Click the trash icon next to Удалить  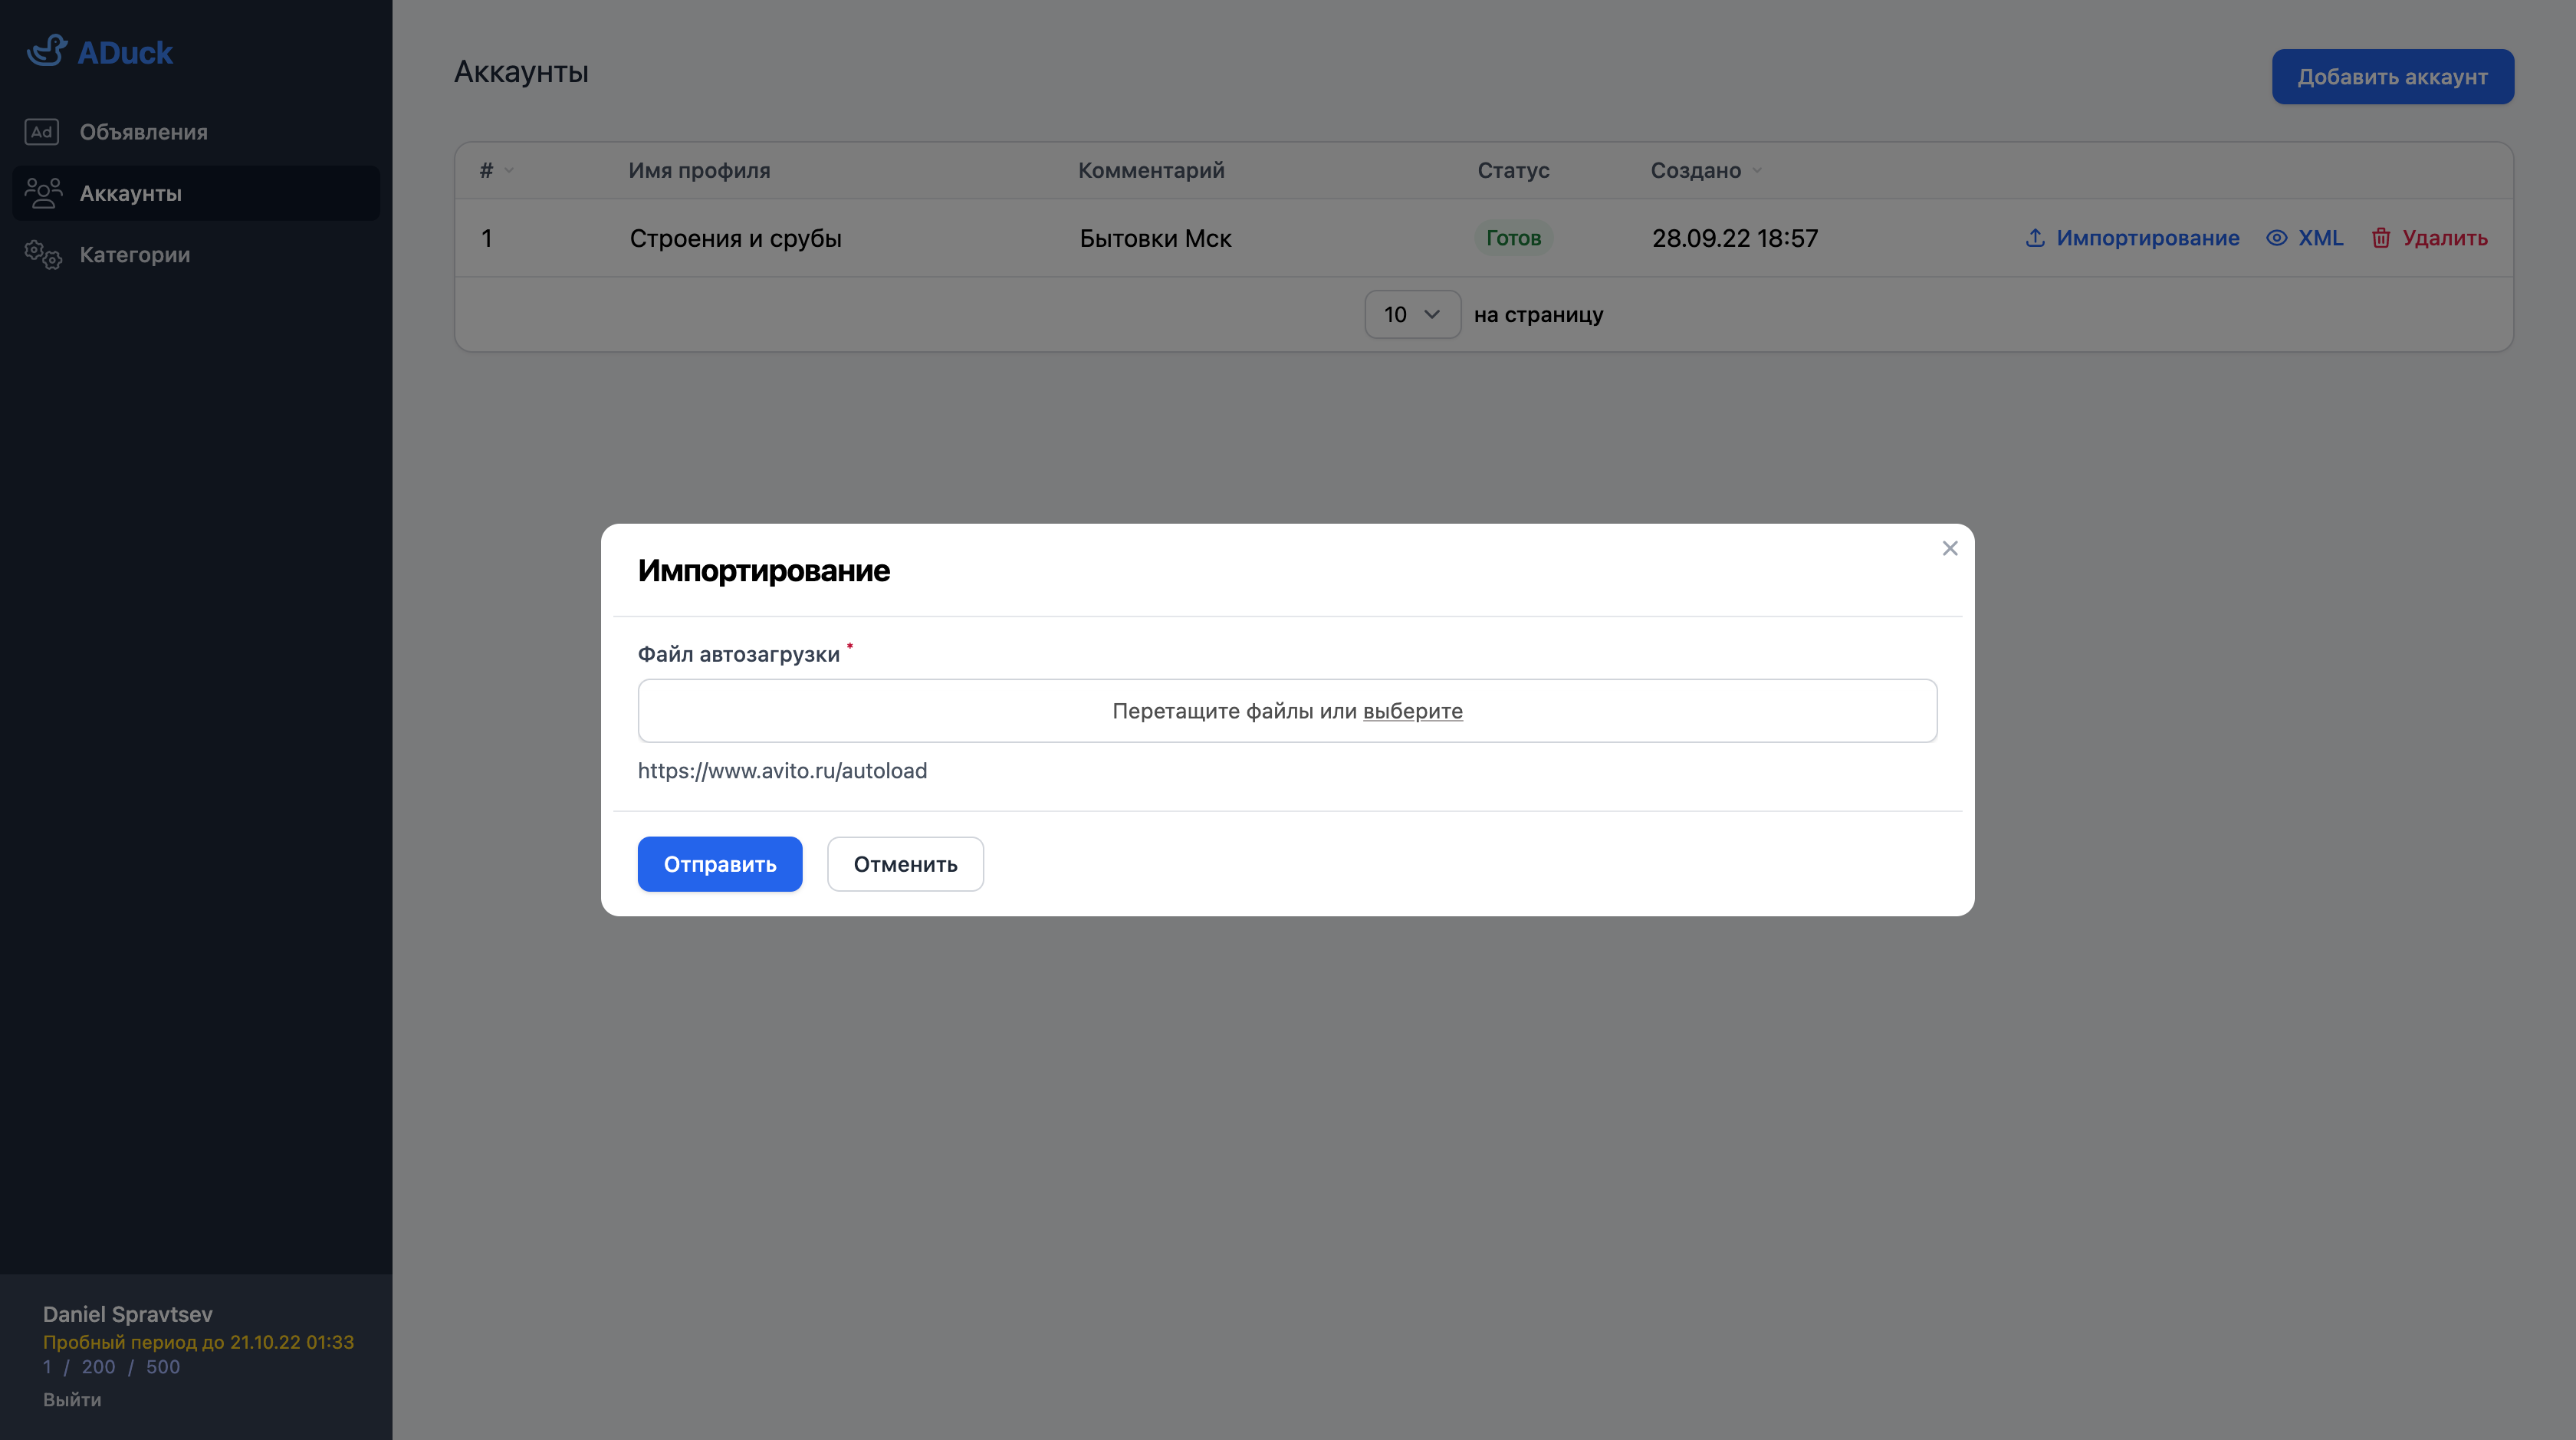(2381, 238)
